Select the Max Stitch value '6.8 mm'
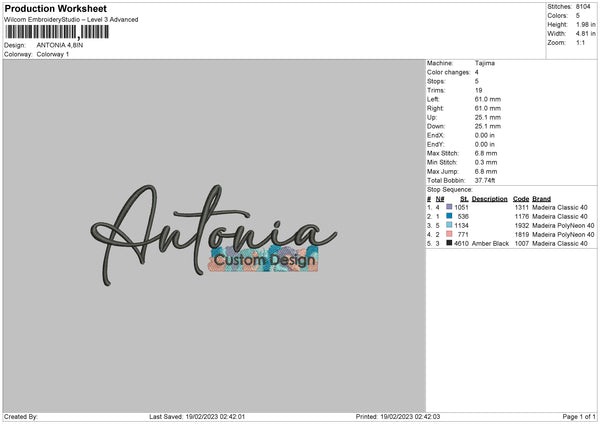600x424 pixels. 486,153
